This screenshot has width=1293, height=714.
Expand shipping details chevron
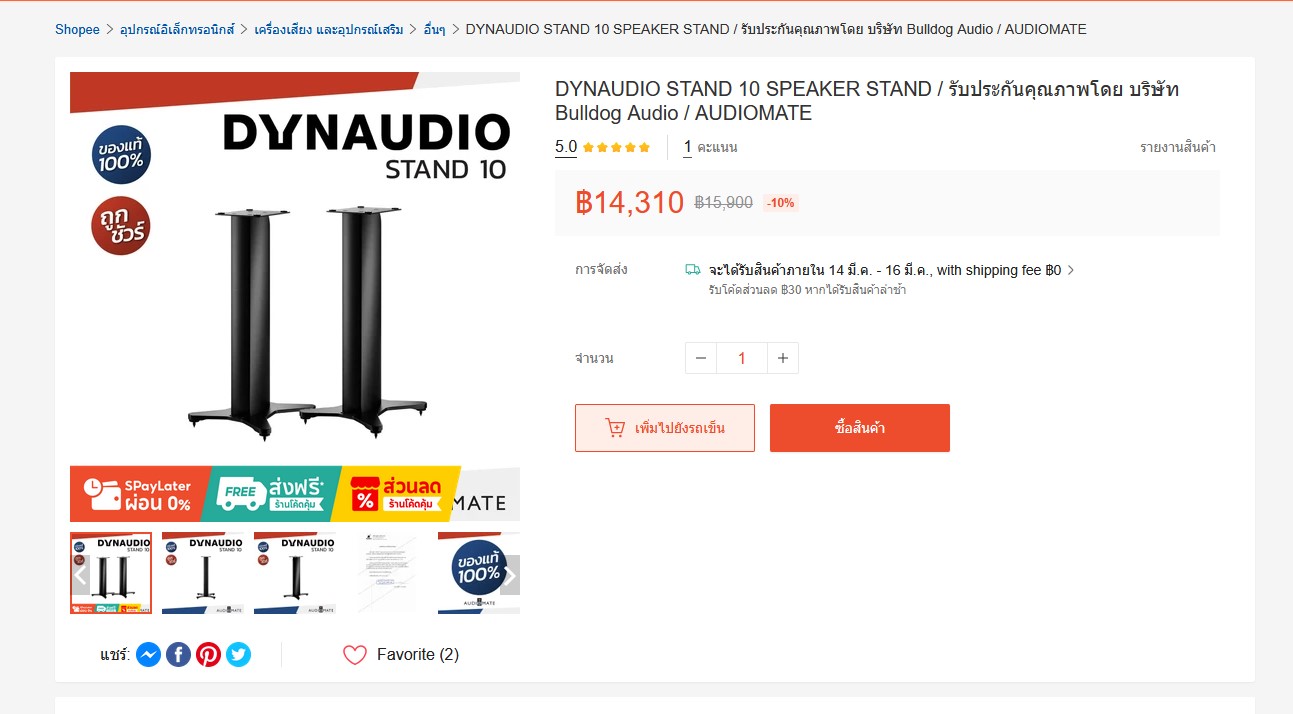[1071, 270]
